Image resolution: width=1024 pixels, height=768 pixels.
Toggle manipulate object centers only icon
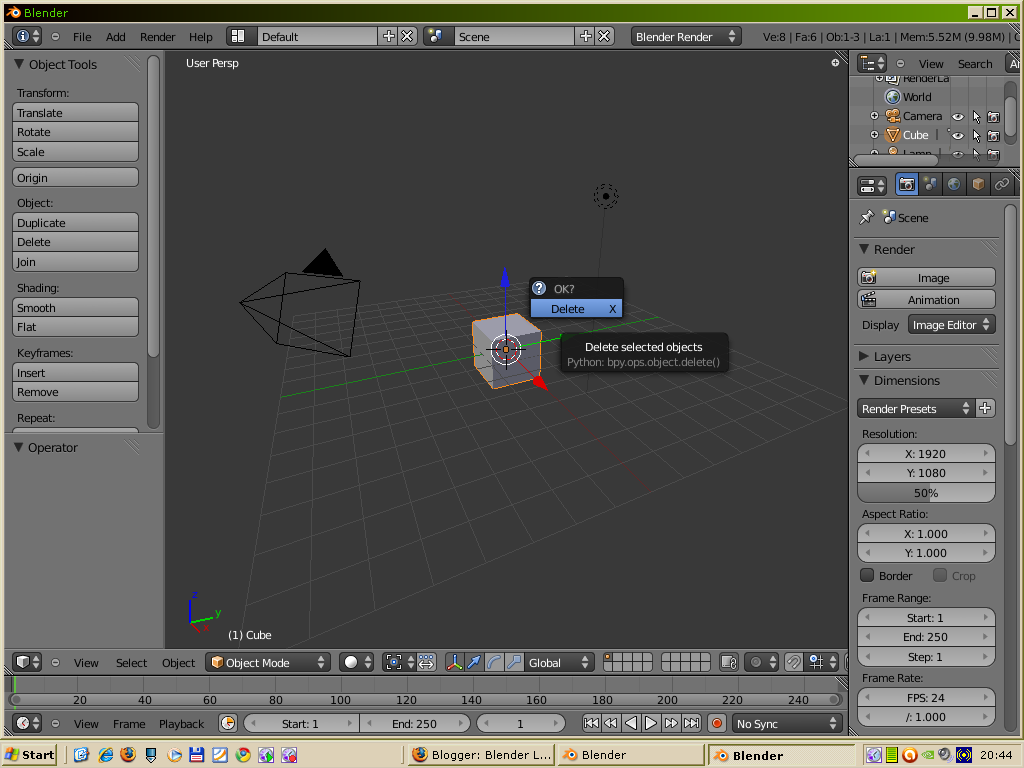point(426,662)
